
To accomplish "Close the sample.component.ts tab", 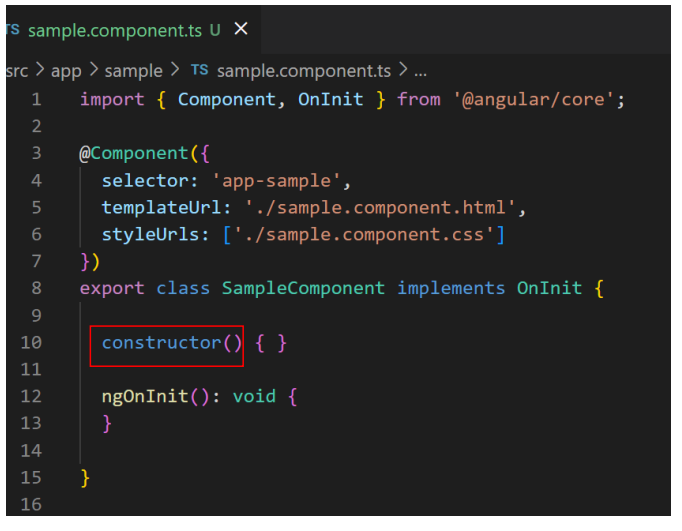I will (x=240, y=29).
